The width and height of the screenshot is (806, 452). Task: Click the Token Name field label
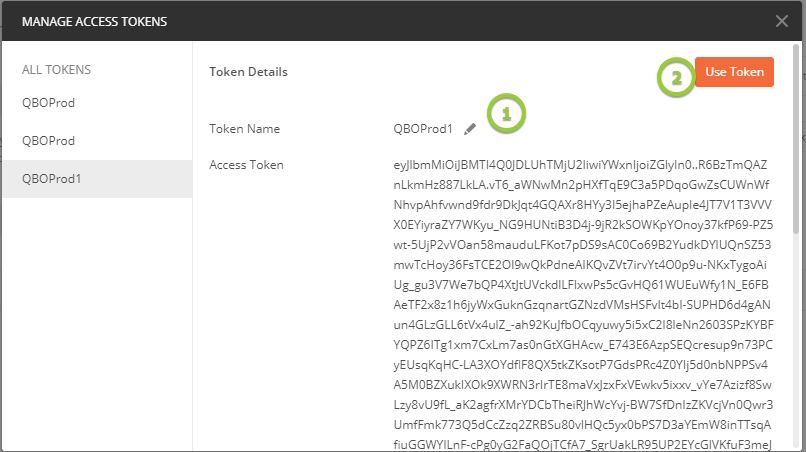tap(244, 129)
